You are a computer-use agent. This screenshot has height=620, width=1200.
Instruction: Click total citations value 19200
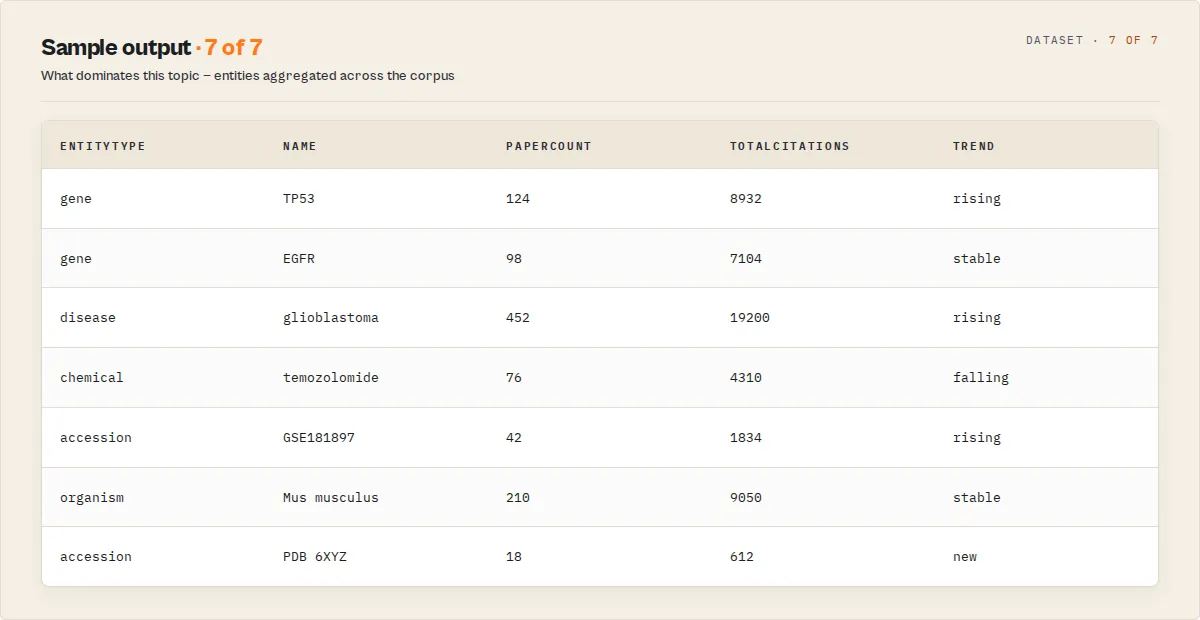[750, 318]
